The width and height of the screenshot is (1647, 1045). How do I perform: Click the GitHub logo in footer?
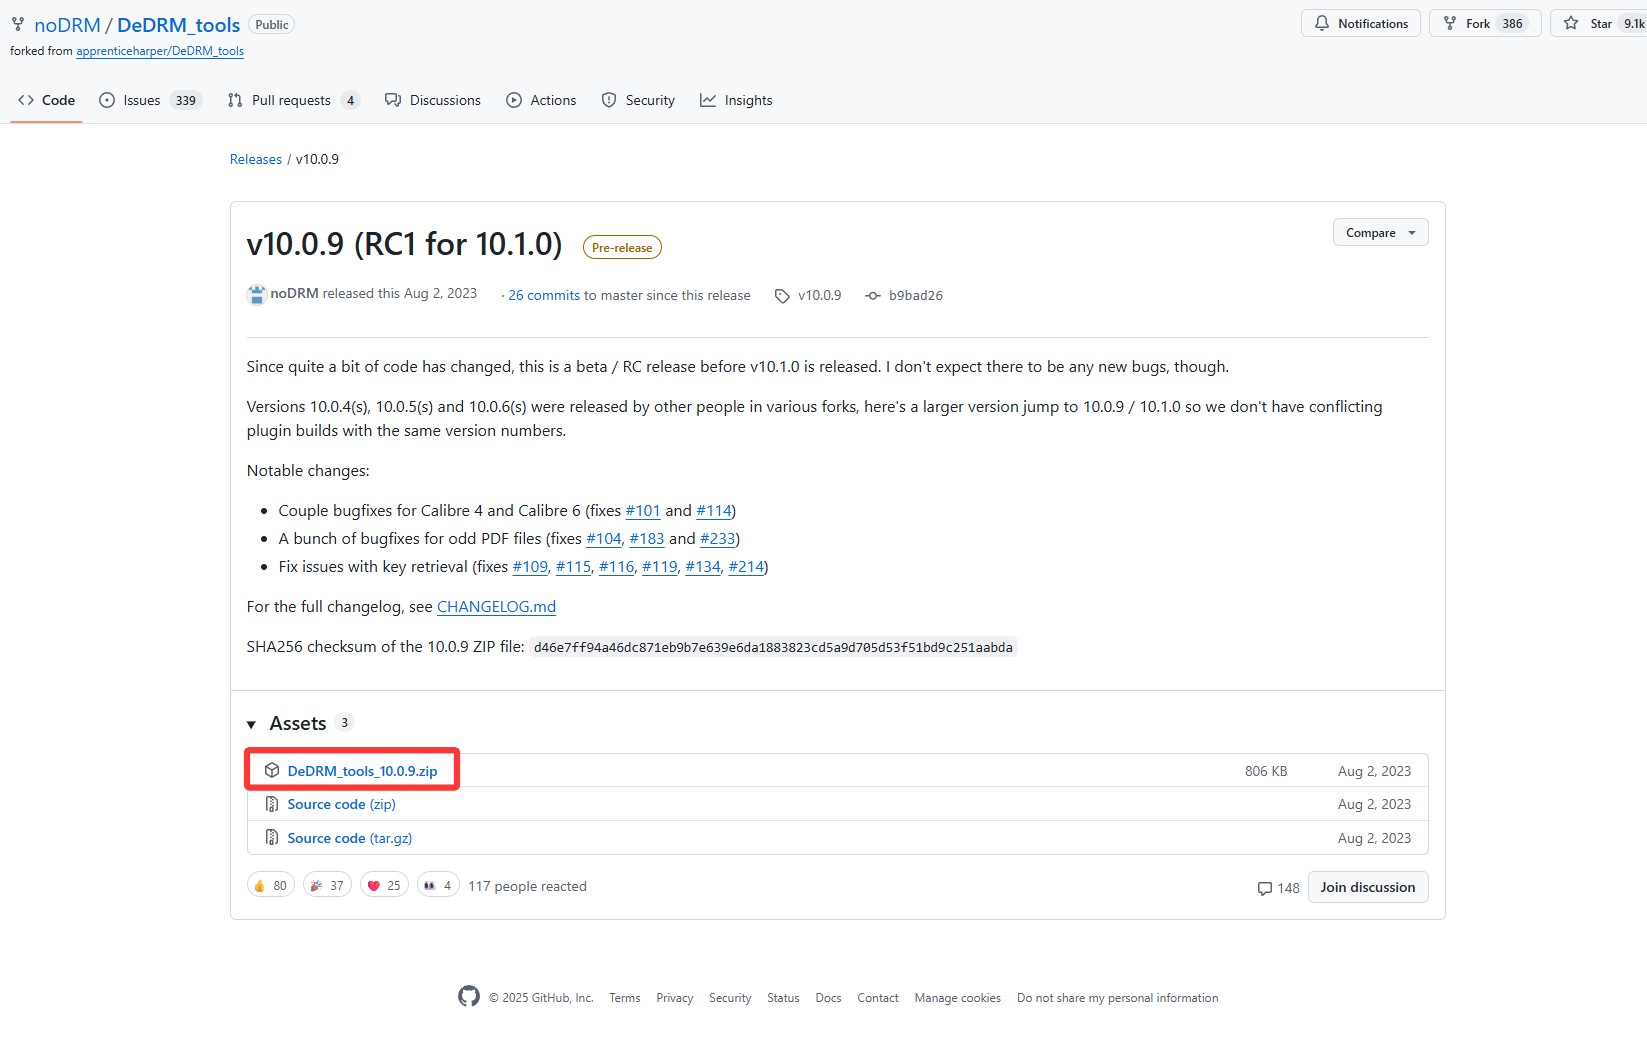tap(469, 996)
